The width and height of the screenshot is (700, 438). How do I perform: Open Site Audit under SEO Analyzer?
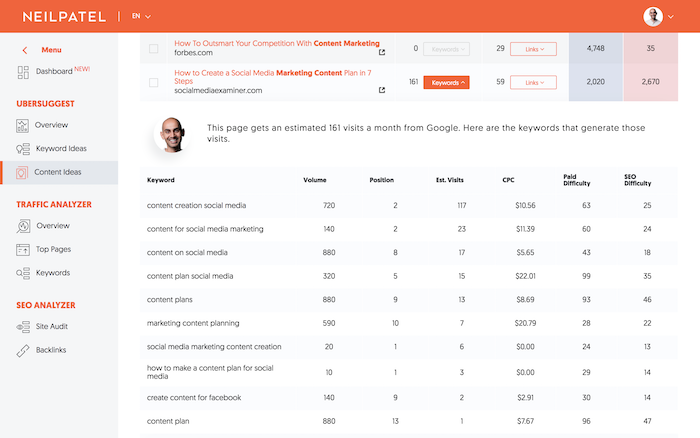click(52, 326)
